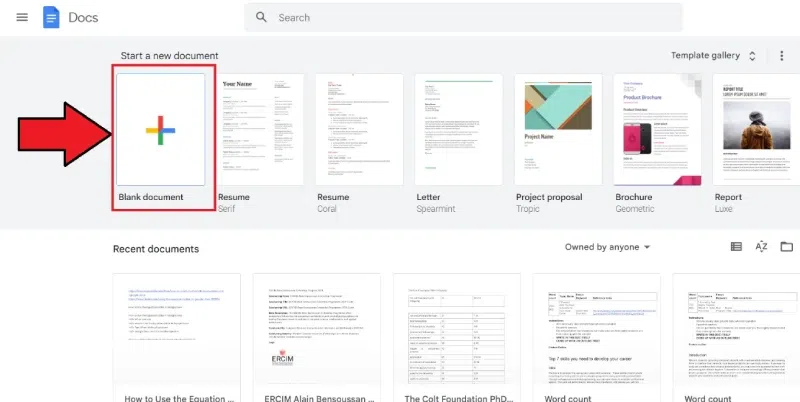Screen dimensions: 800x402
Task: Click the Recent documents heading
Action: click(156, 249)
